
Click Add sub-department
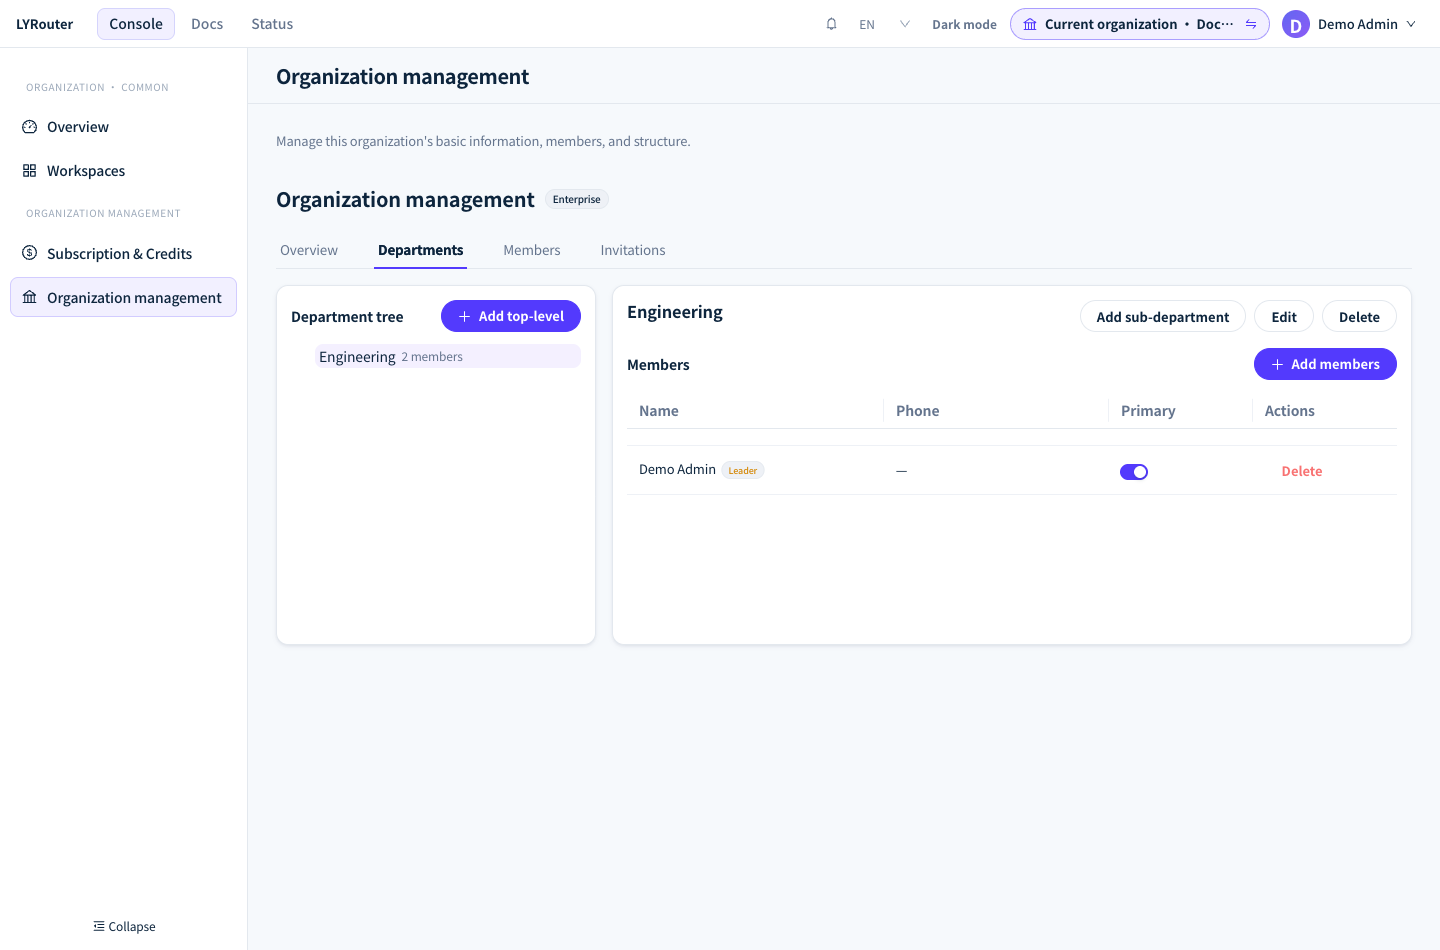tap(1163, 317)
